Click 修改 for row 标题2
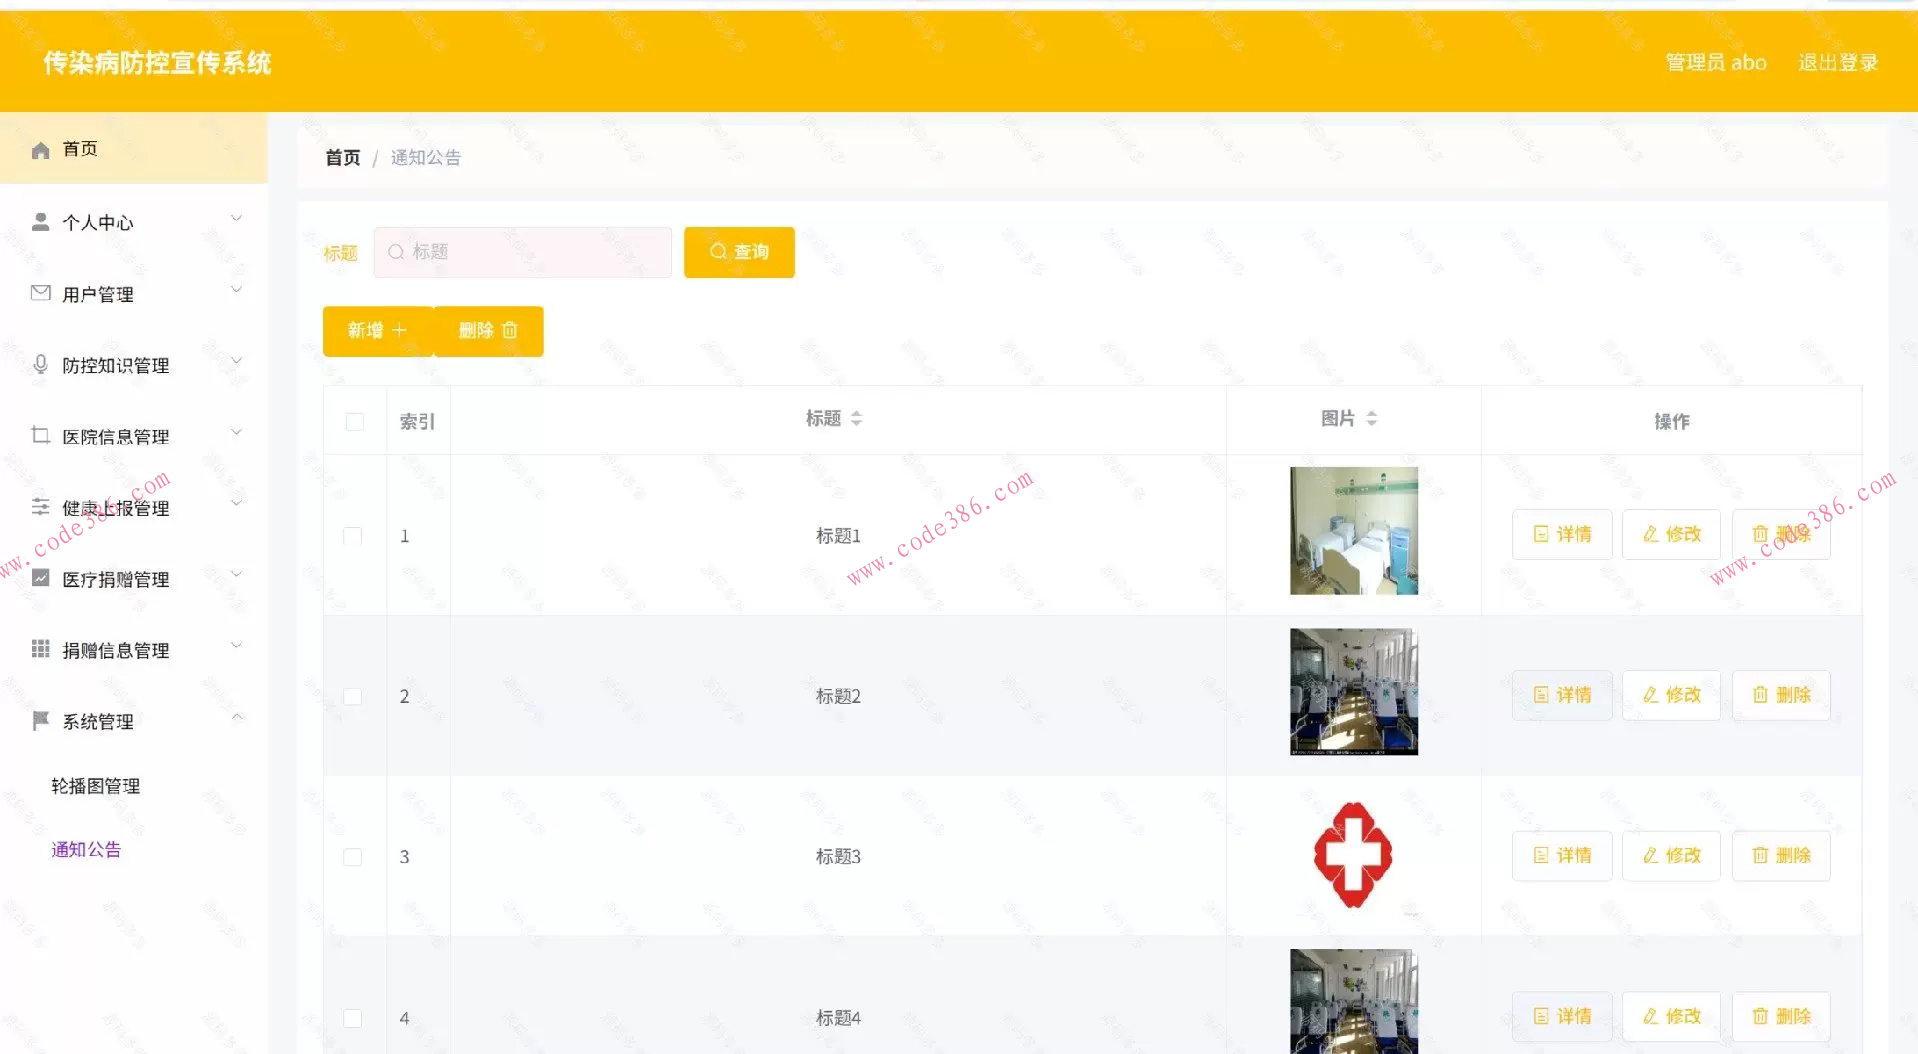This screenshot has width=1918, height=1054. [1671, 695]
